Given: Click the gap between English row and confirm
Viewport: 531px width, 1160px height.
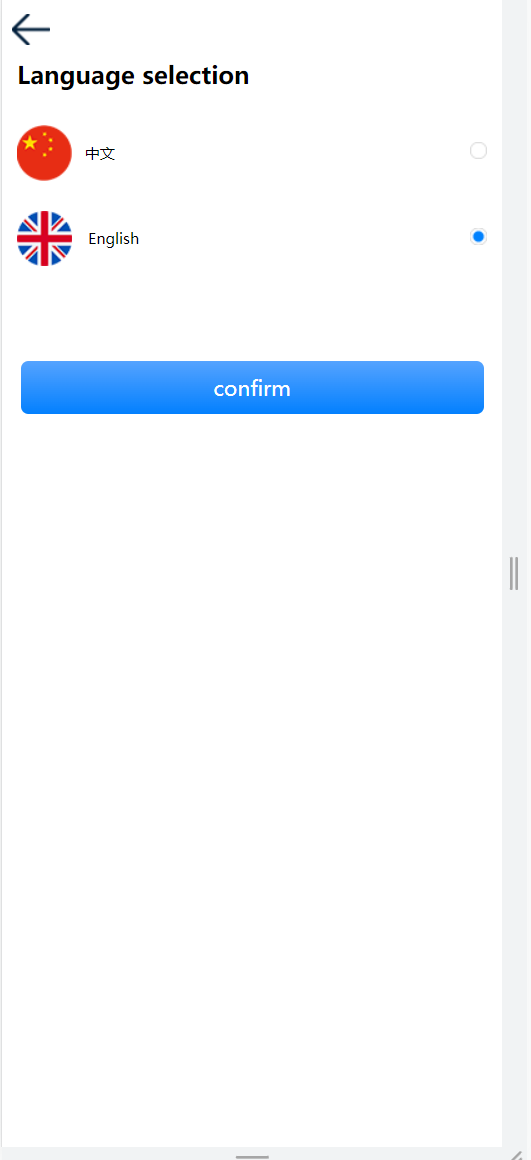Looking at the screenshot, I should (251, 314).
